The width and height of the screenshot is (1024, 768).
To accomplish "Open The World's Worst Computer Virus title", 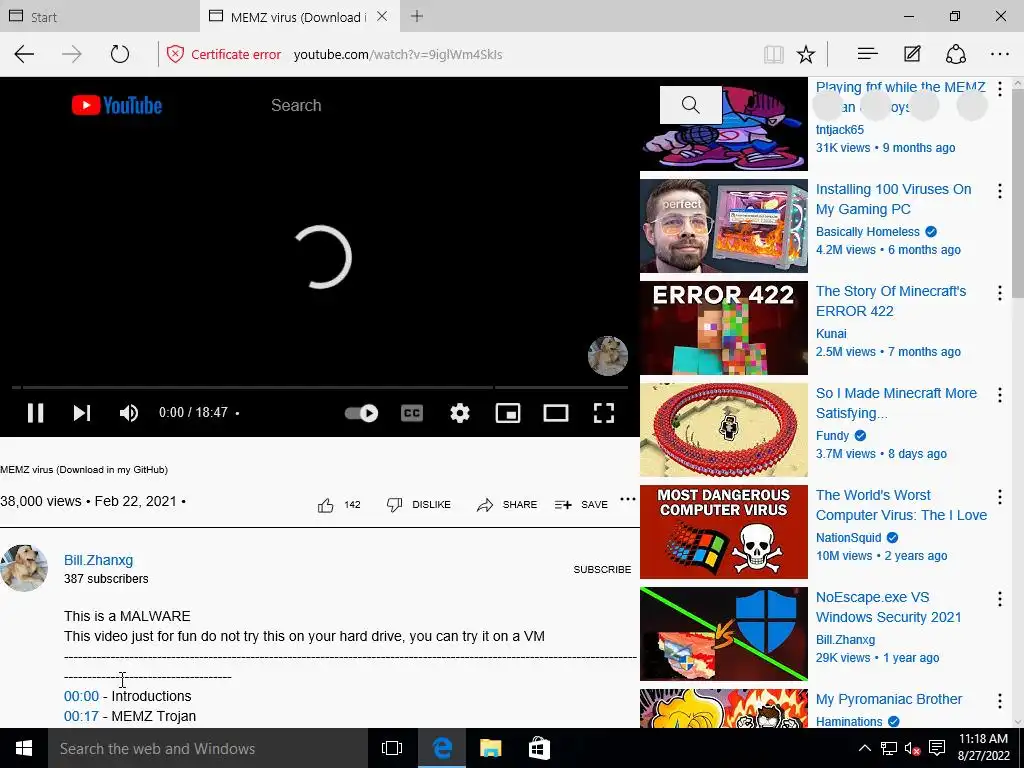I will [x=901, y=505].
